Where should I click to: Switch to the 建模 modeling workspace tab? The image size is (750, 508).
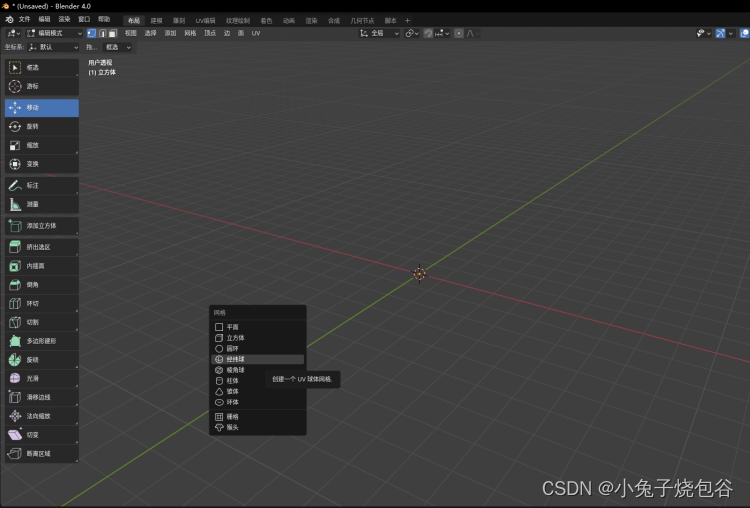[x=156, y=21]
